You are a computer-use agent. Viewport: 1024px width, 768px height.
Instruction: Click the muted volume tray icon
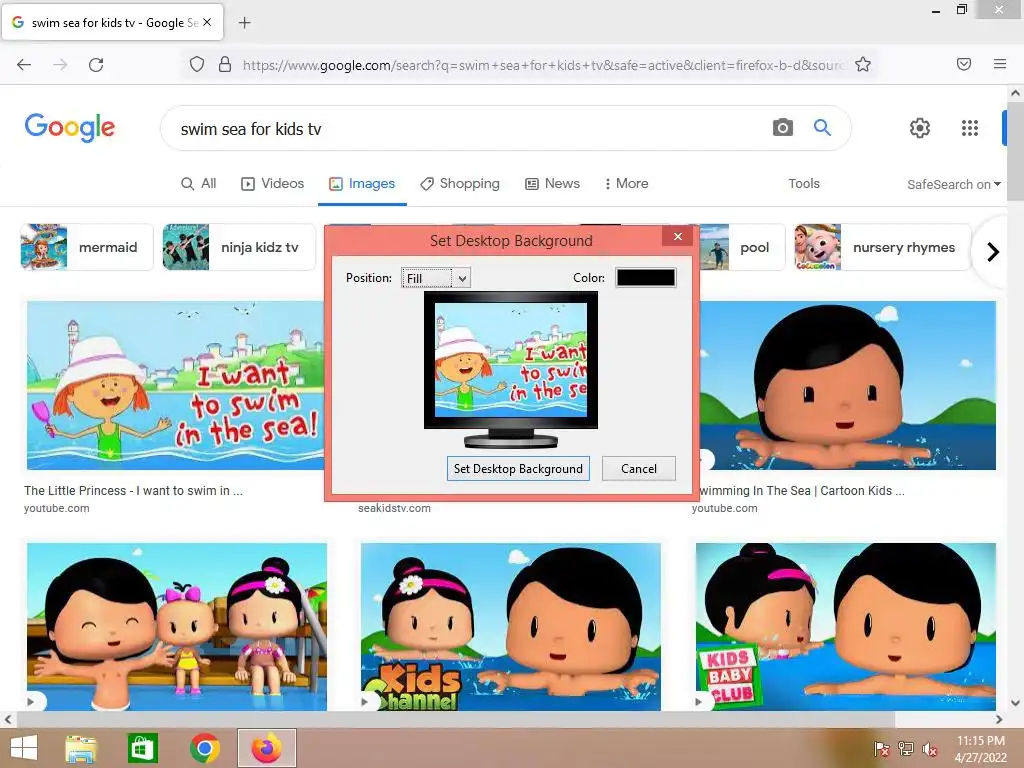click(x=930, y=749)
